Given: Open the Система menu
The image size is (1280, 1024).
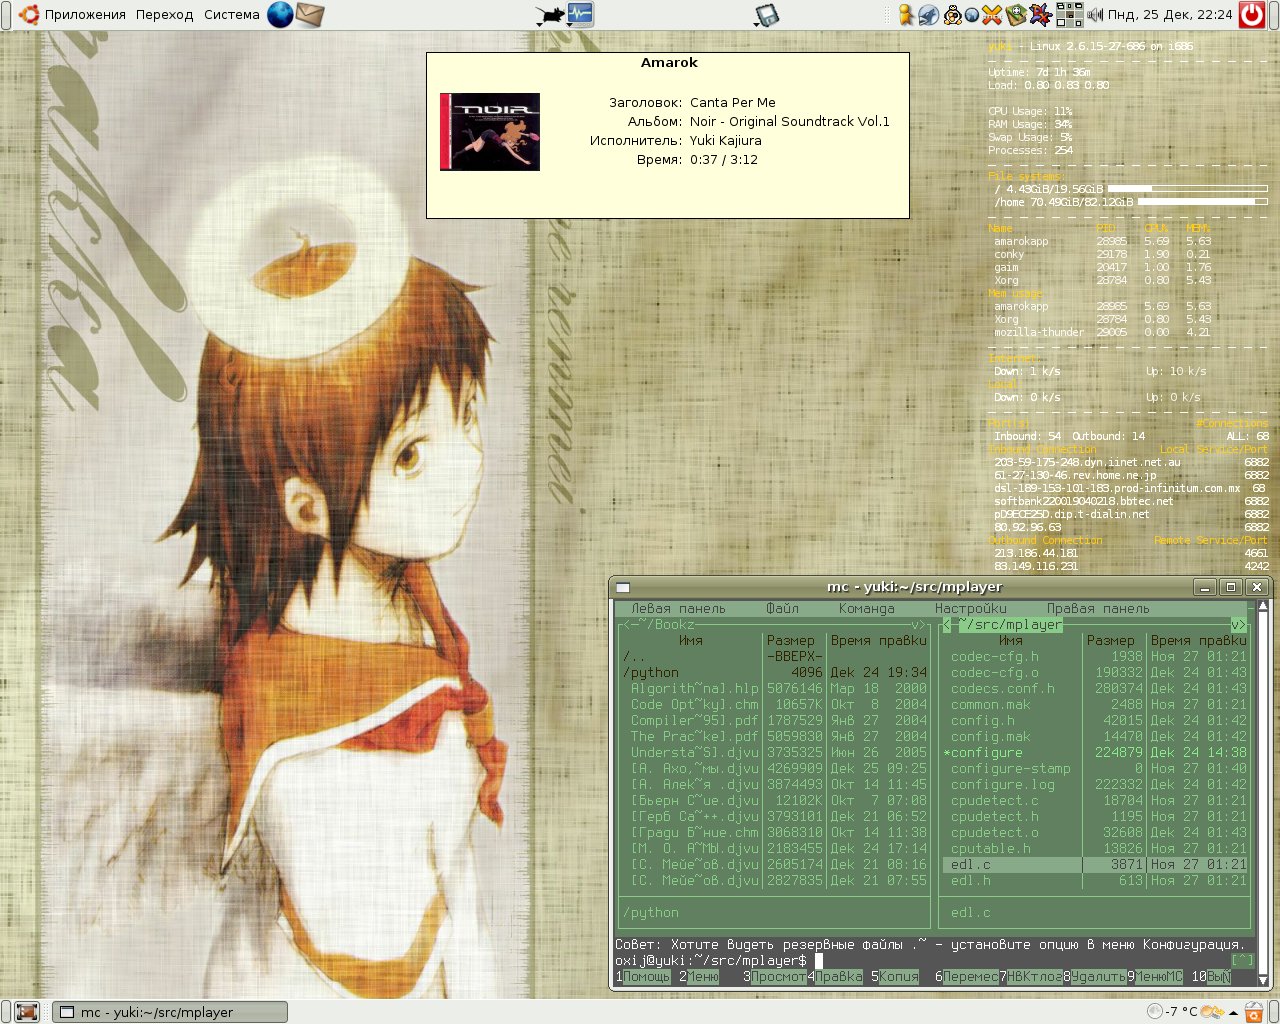Looking at the screenshot, I should click(x=231, y=15).
